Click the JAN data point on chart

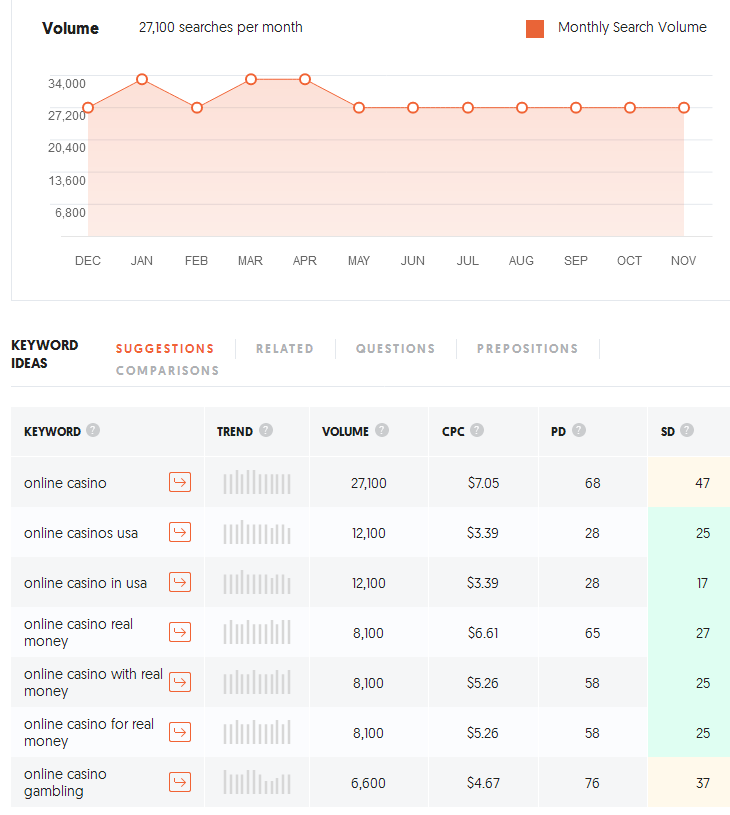(142, 79)
